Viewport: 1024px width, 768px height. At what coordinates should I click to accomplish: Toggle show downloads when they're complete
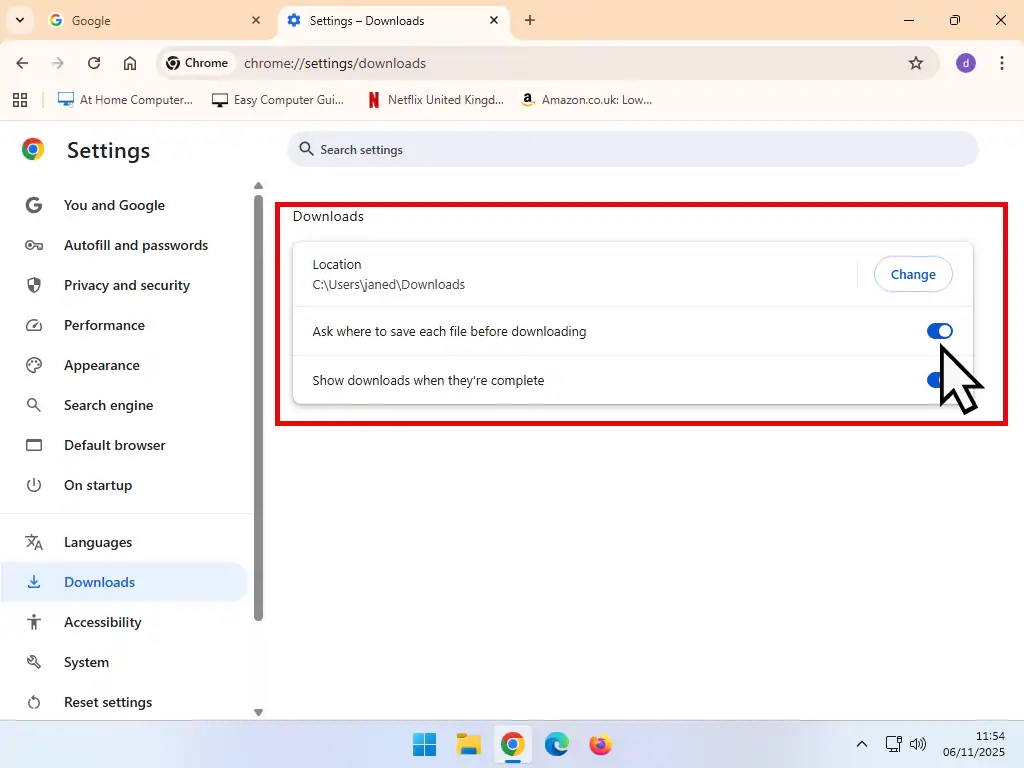[x=937, y=380]
